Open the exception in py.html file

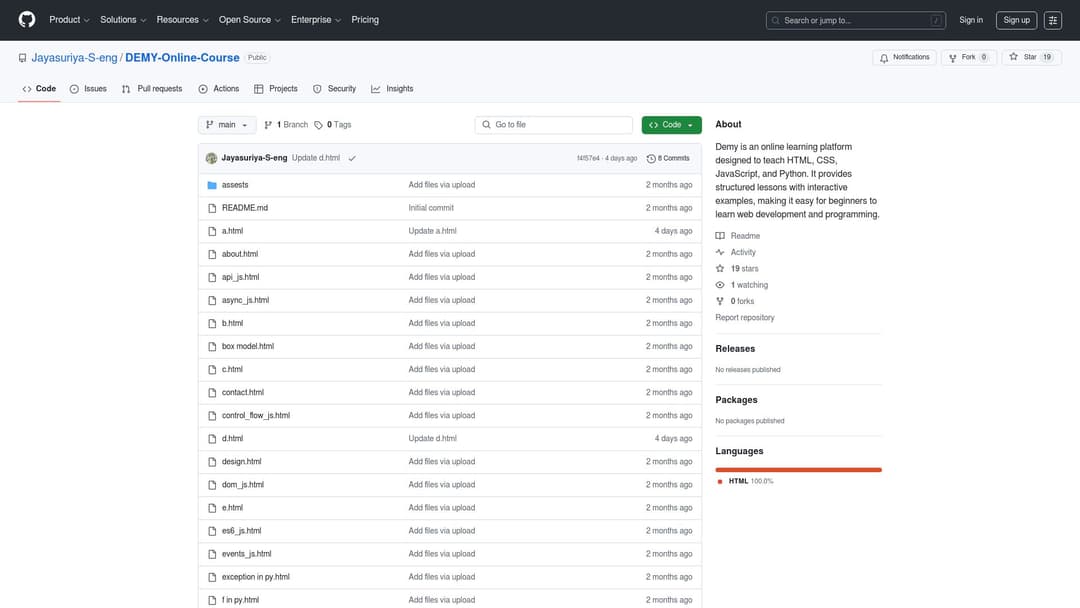[256, 577]
